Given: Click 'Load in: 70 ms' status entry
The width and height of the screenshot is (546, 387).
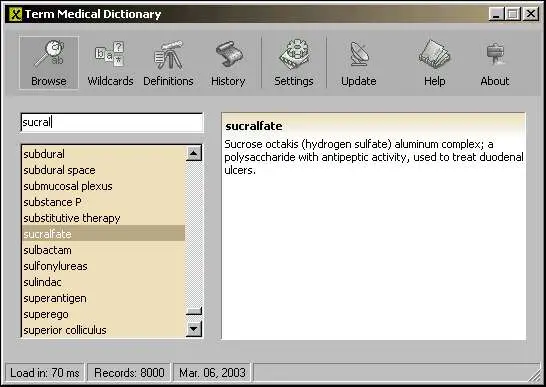Looking at the screenshot, I should (x=45, y=373).
